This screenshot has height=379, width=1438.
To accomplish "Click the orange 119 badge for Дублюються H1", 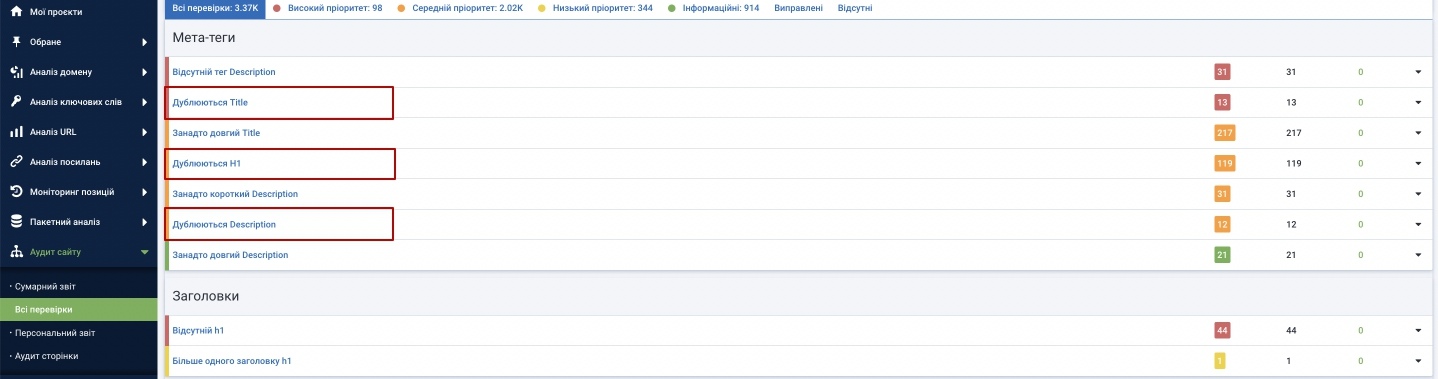I will (x=1225, y=163).
